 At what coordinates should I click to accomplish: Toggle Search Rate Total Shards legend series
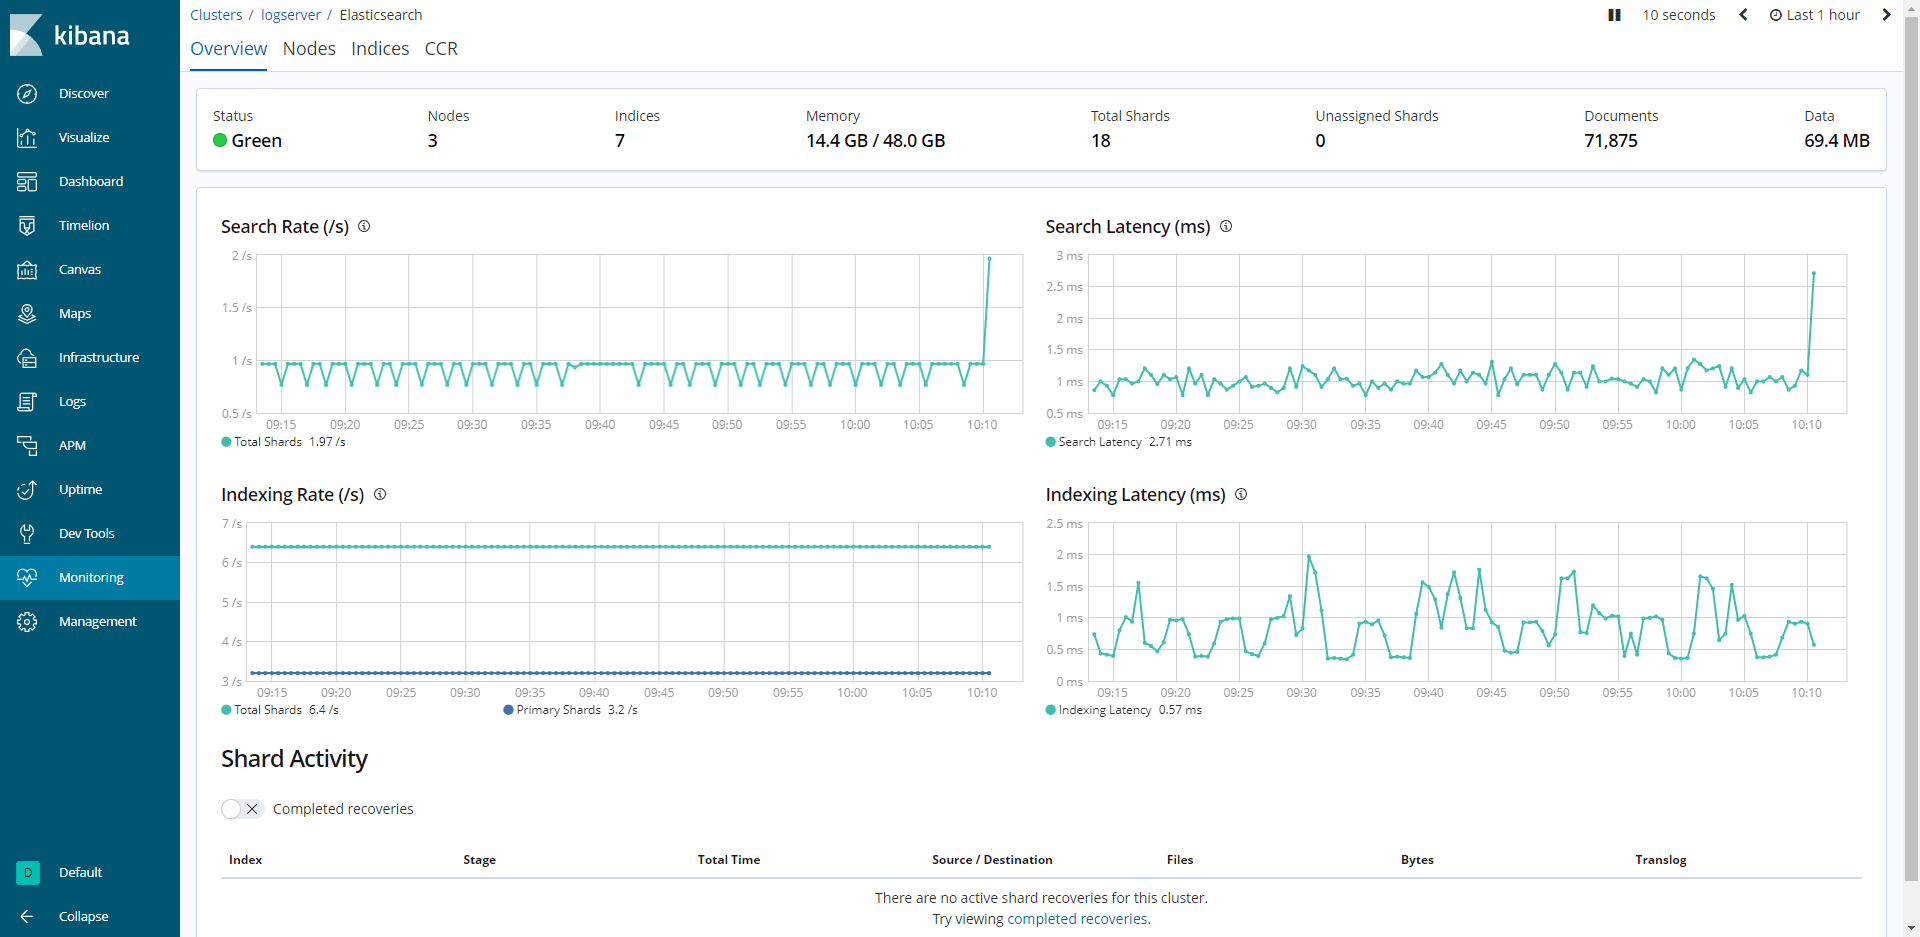tap(283, 442)
